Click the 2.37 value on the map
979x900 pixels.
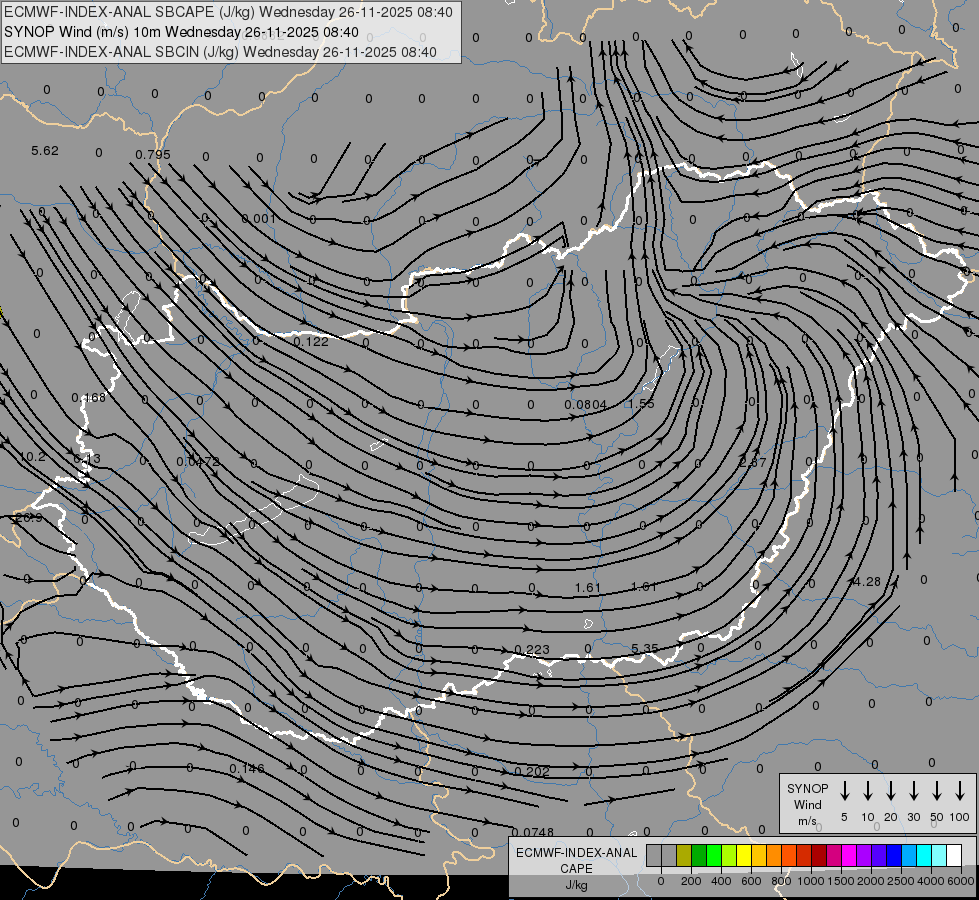pos(752,462)
